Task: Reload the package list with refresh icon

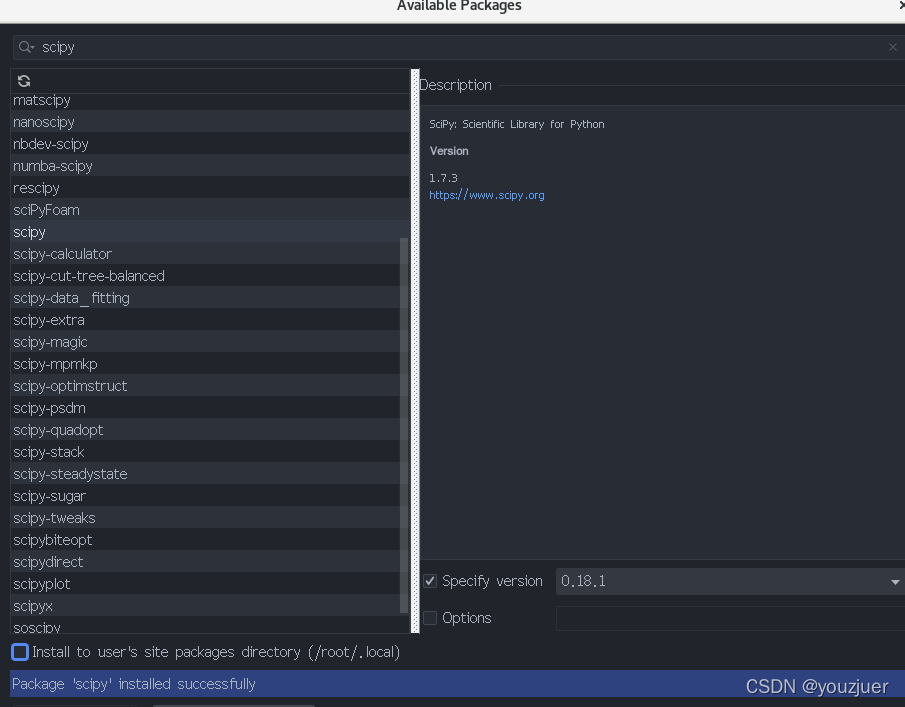Action: point(22,81)
